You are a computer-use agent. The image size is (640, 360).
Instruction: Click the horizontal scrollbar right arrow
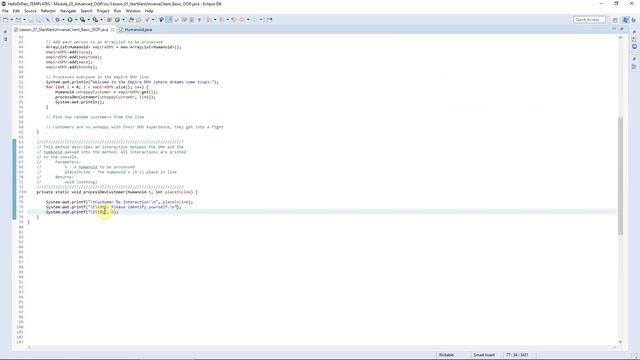tap(614, 347)
